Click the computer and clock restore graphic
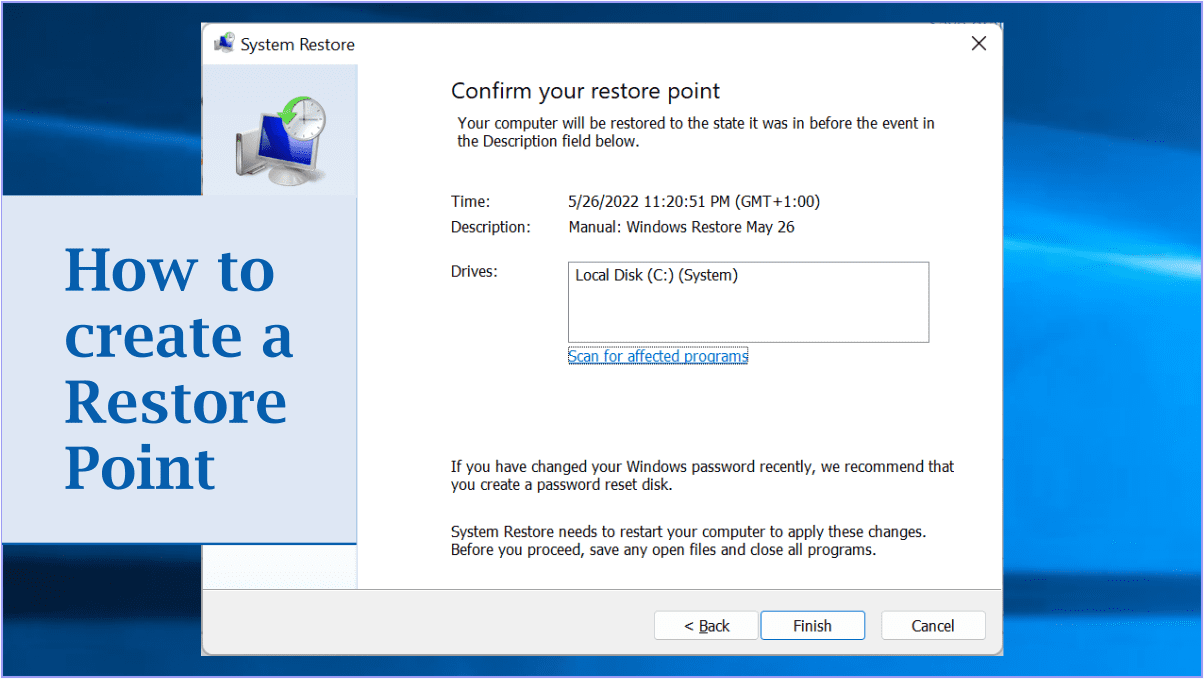The height and width of the screenshot is (679, 1204). click(280, 140)
